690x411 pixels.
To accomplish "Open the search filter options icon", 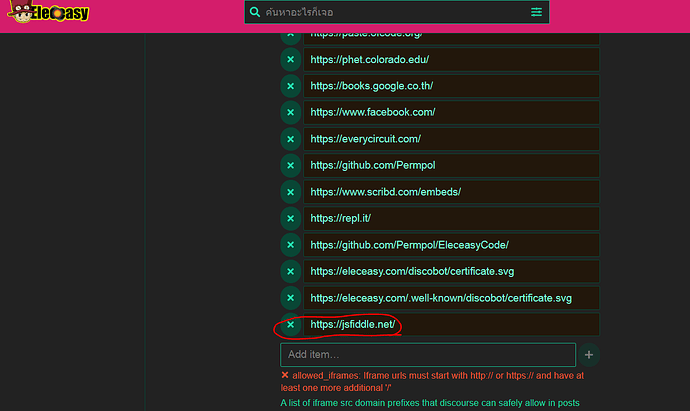I will pyautogui.click(x=536, y=12).
